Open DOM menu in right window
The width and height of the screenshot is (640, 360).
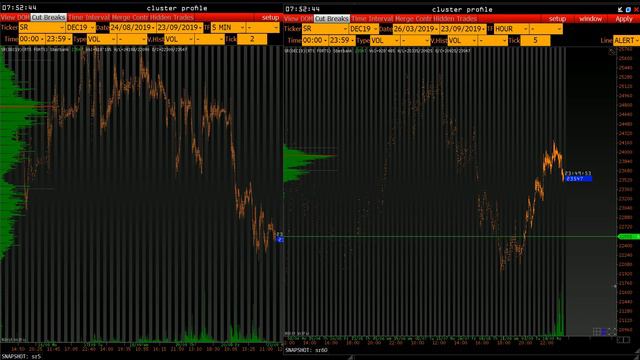coord(307,19)
